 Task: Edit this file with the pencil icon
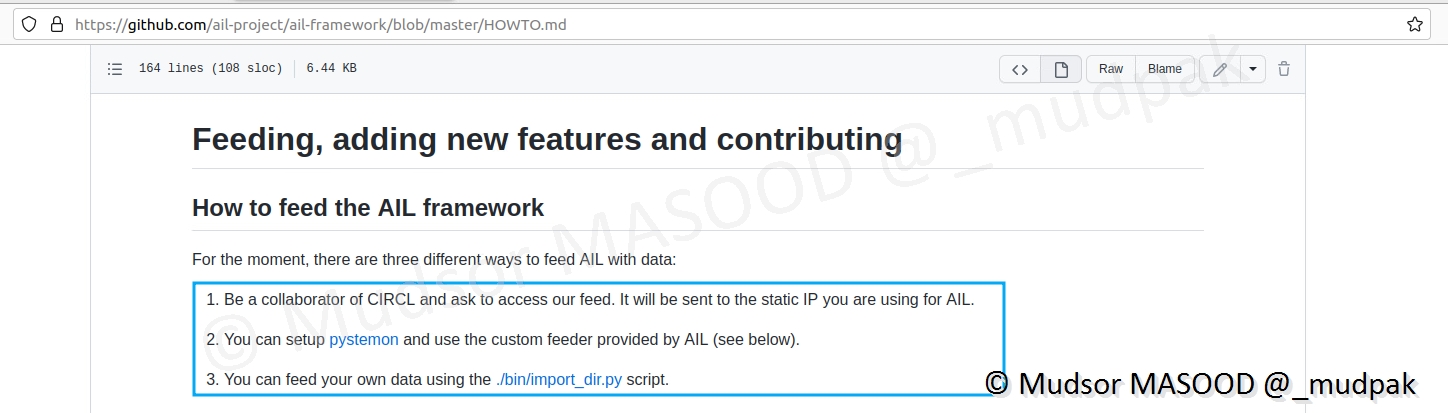(x=1220, y=69)
